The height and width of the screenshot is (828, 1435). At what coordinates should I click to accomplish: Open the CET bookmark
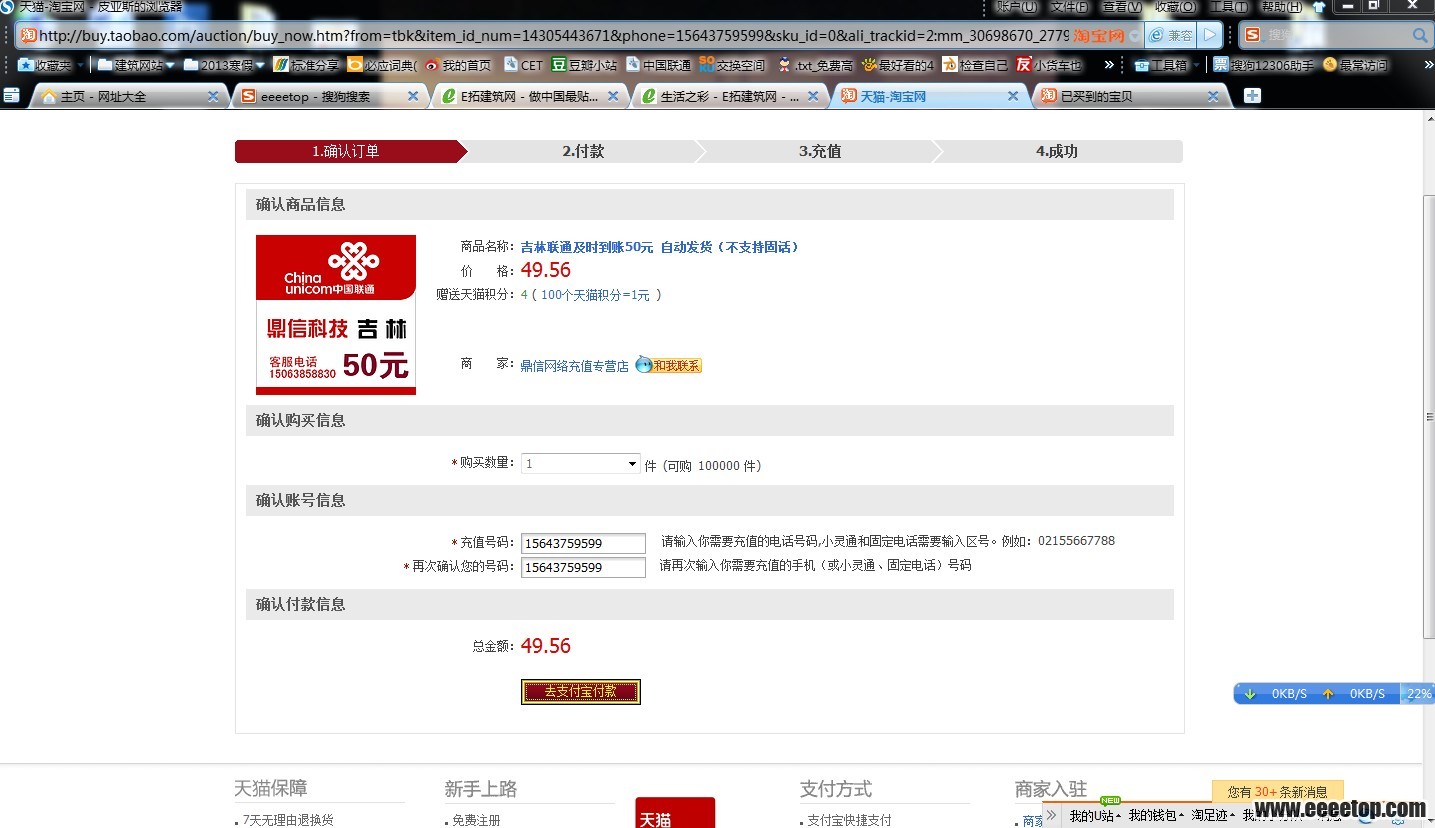click(523, 65)
